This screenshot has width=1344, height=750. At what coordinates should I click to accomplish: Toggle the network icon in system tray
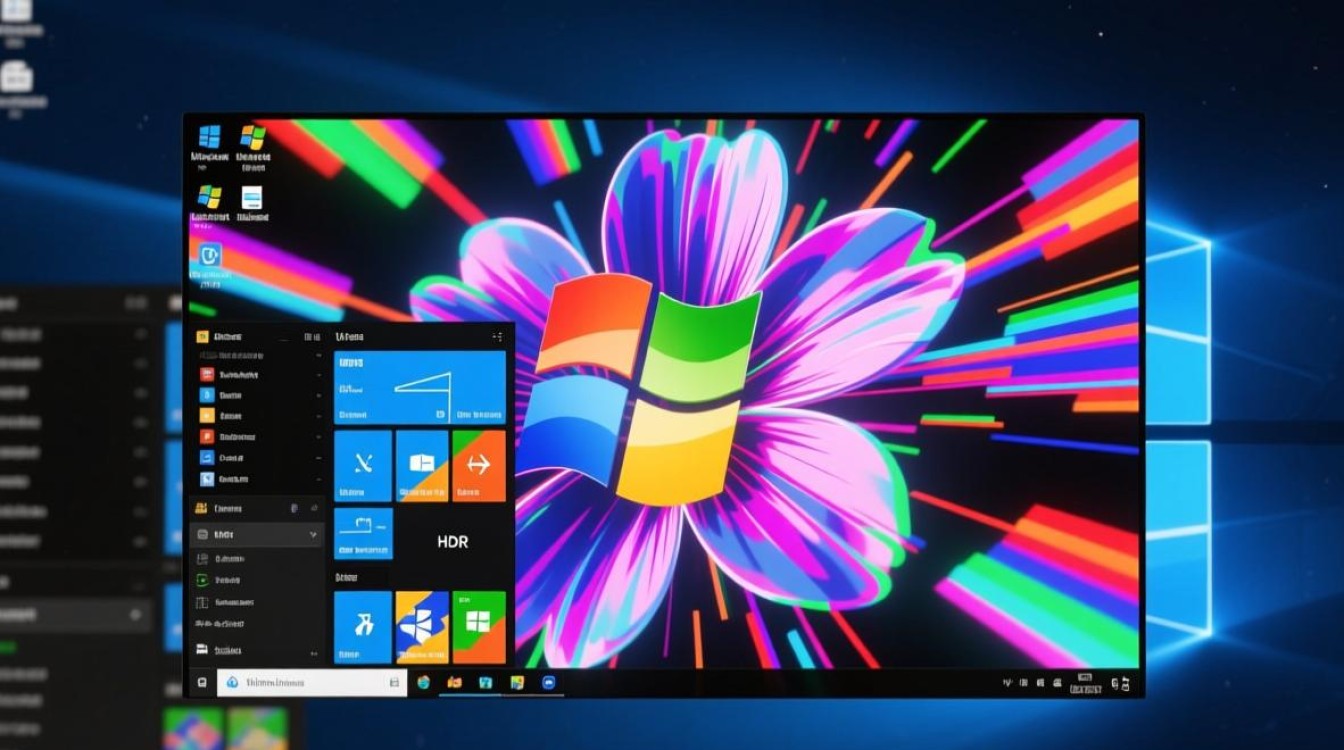[1026, 682]
